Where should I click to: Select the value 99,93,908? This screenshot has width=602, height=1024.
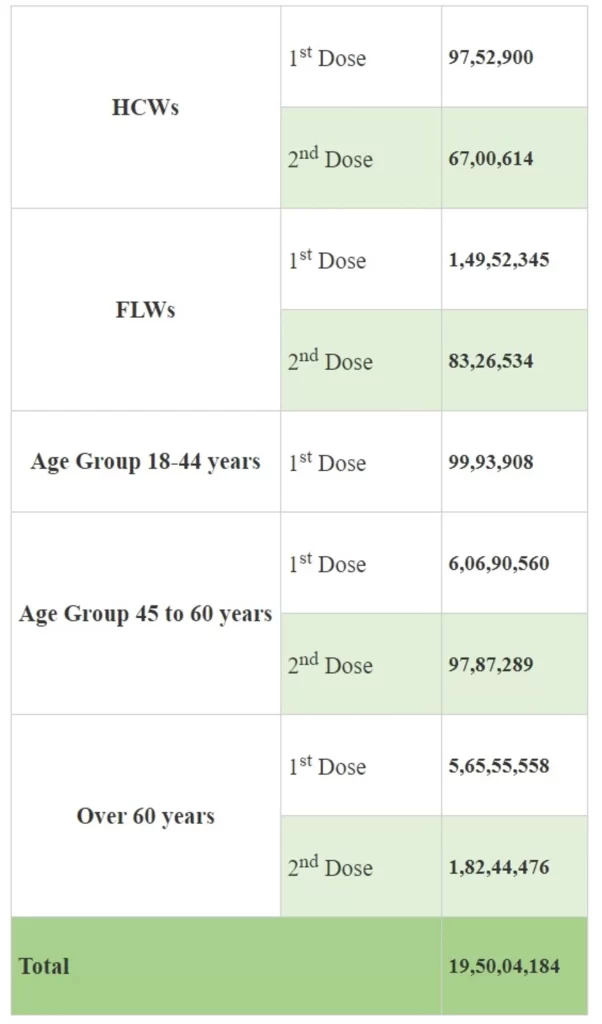pyautogui.click(x=491, y=462)
